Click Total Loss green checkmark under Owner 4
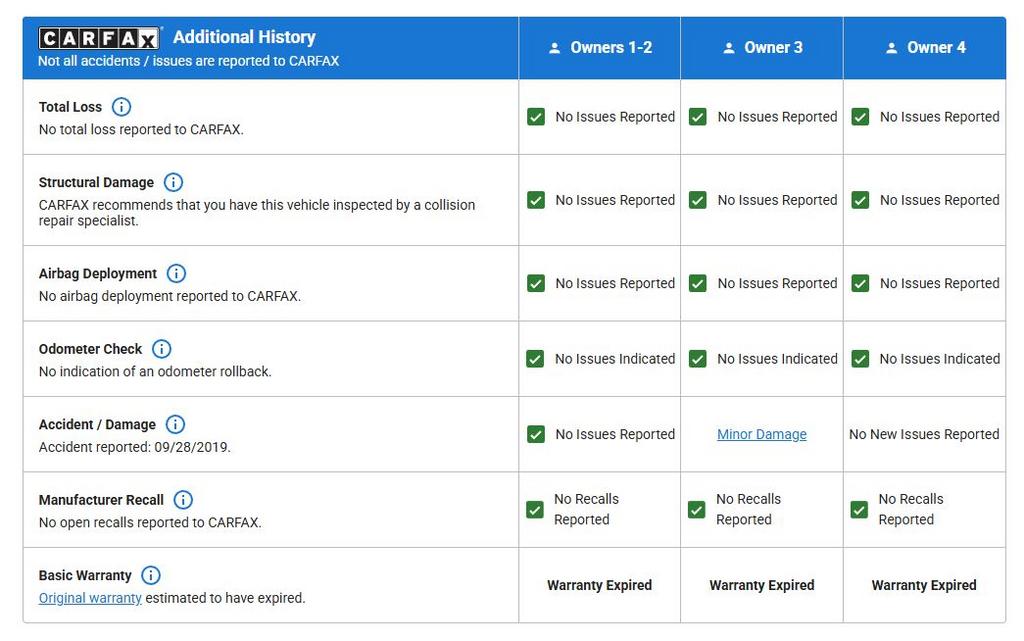This screenshot has height=641, width=1024. point(861,117)
